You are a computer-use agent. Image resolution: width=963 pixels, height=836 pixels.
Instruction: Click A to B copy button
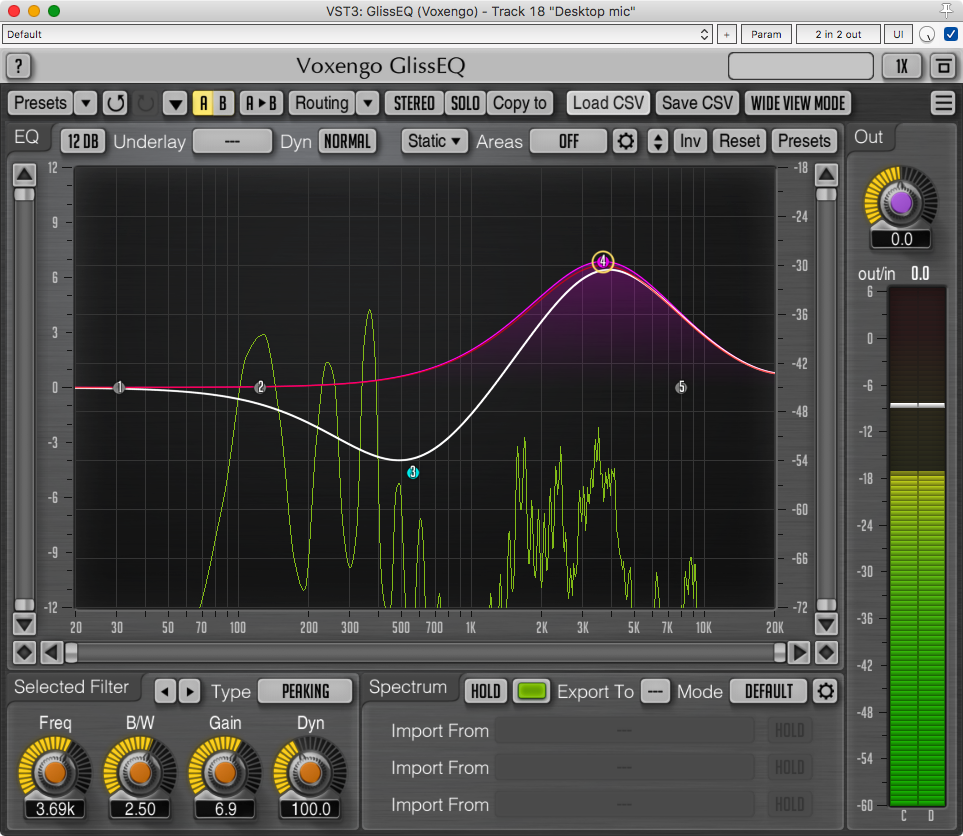coord(261,103)
